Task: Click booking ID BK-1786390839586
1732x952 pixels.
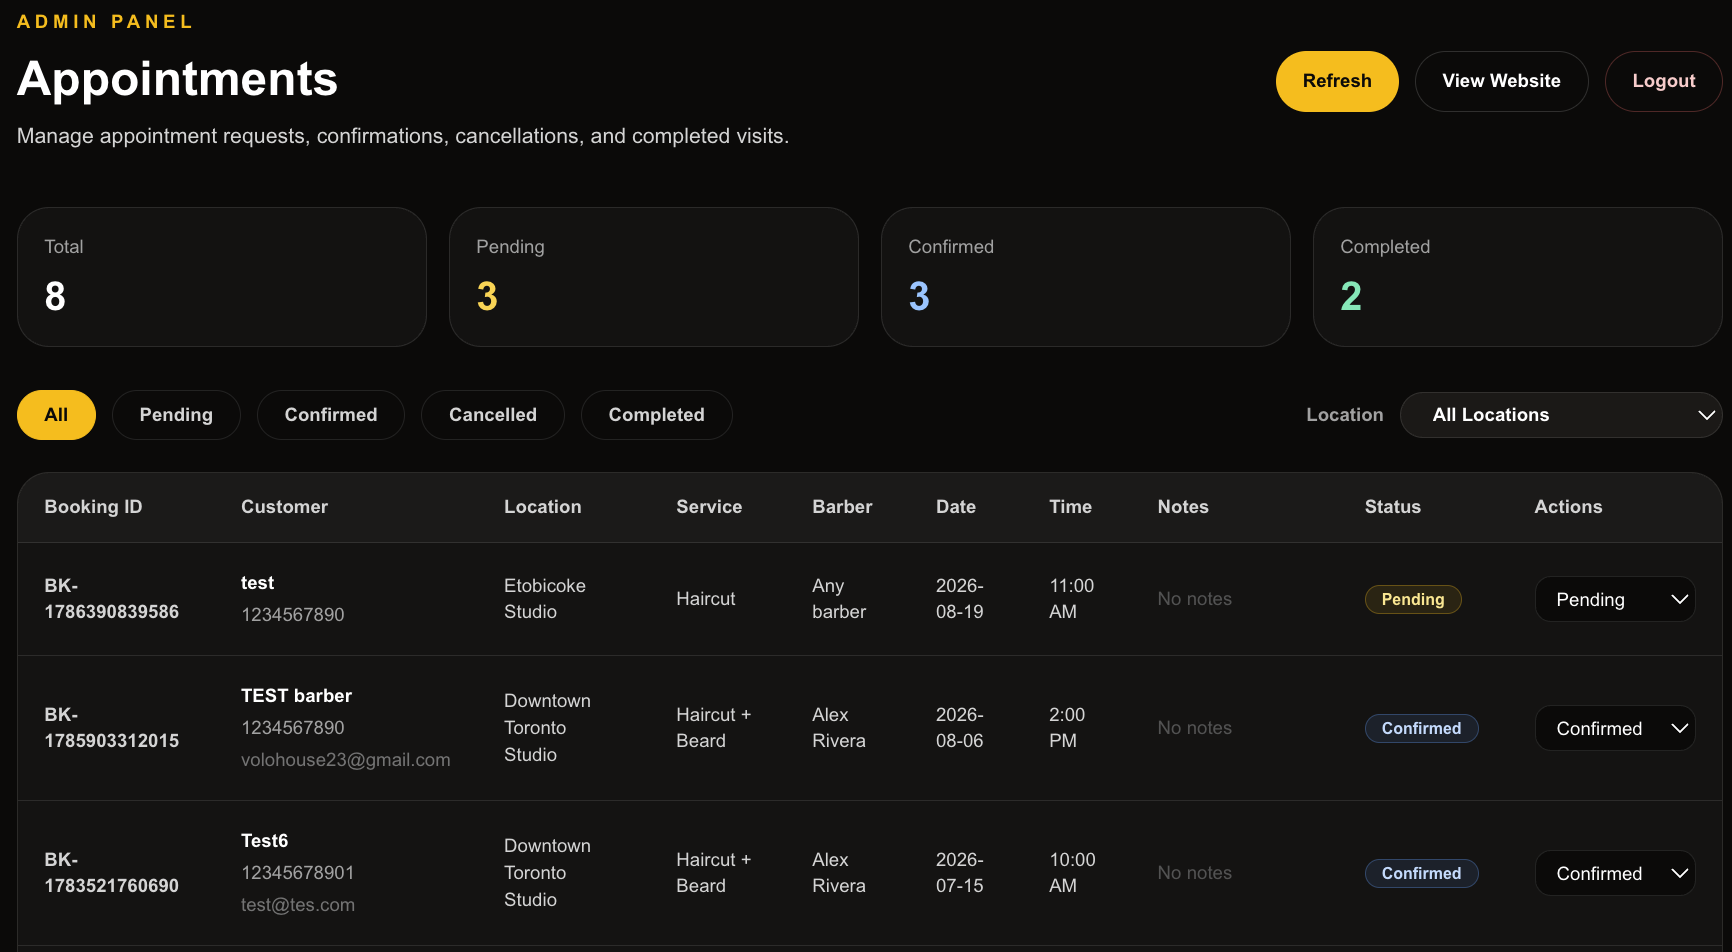Action: (112, 599)
